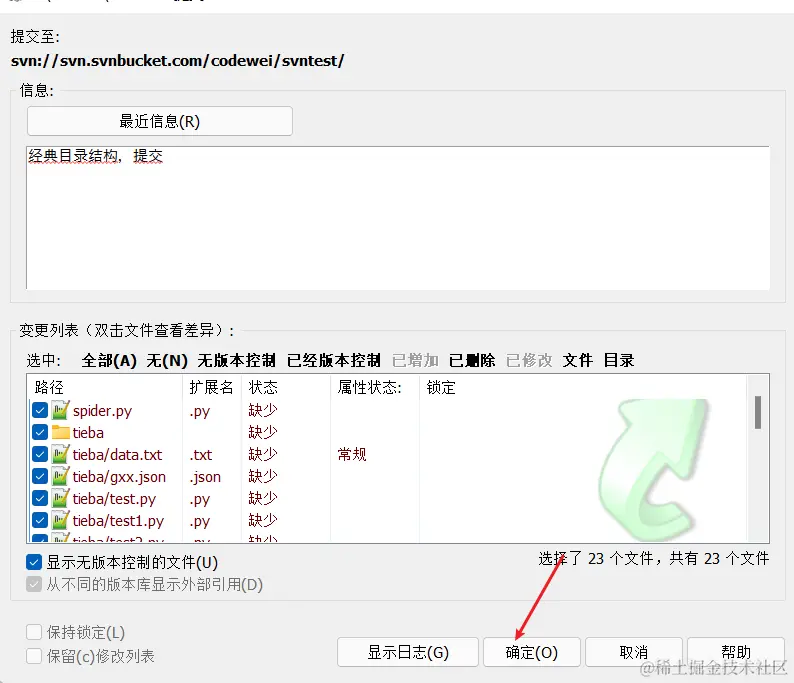Select the tieba/gxx.json file name
The width and height of the screenshot is (794, 683).
pos(119,477)
